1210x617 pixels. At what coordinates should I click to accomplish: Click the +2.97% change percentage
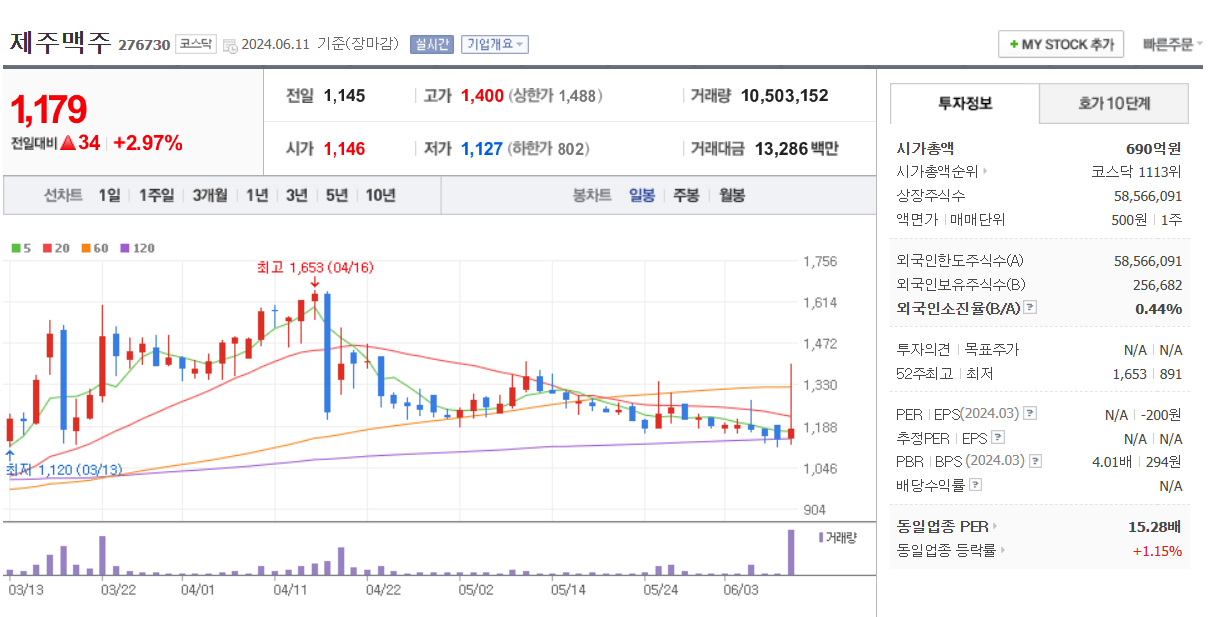148,143
